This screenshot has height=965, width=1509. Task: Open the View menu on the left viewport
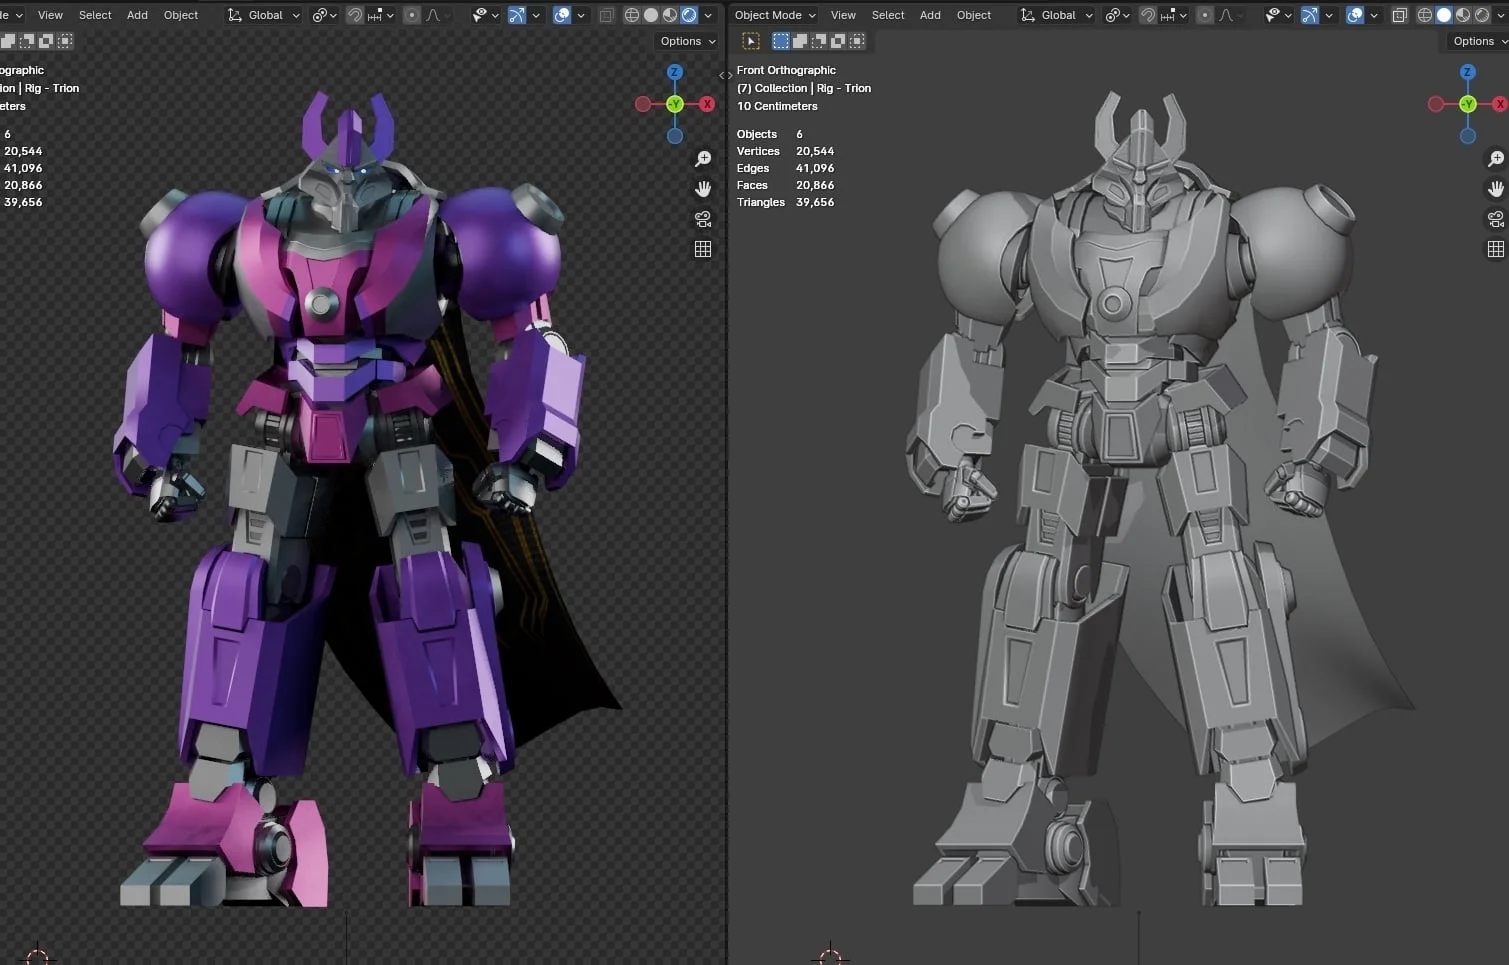(x=49, y=15)
